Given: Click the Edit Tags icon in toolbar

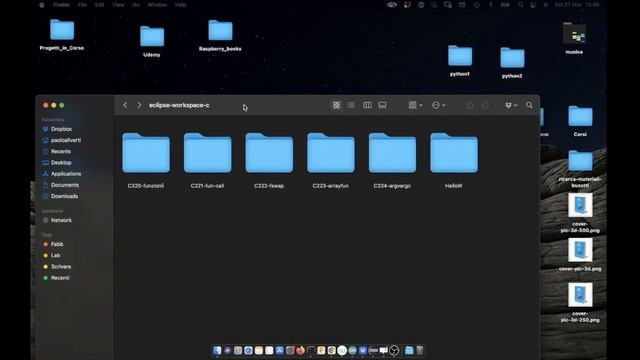Looking at the screenshot, I should pos(485,105).
